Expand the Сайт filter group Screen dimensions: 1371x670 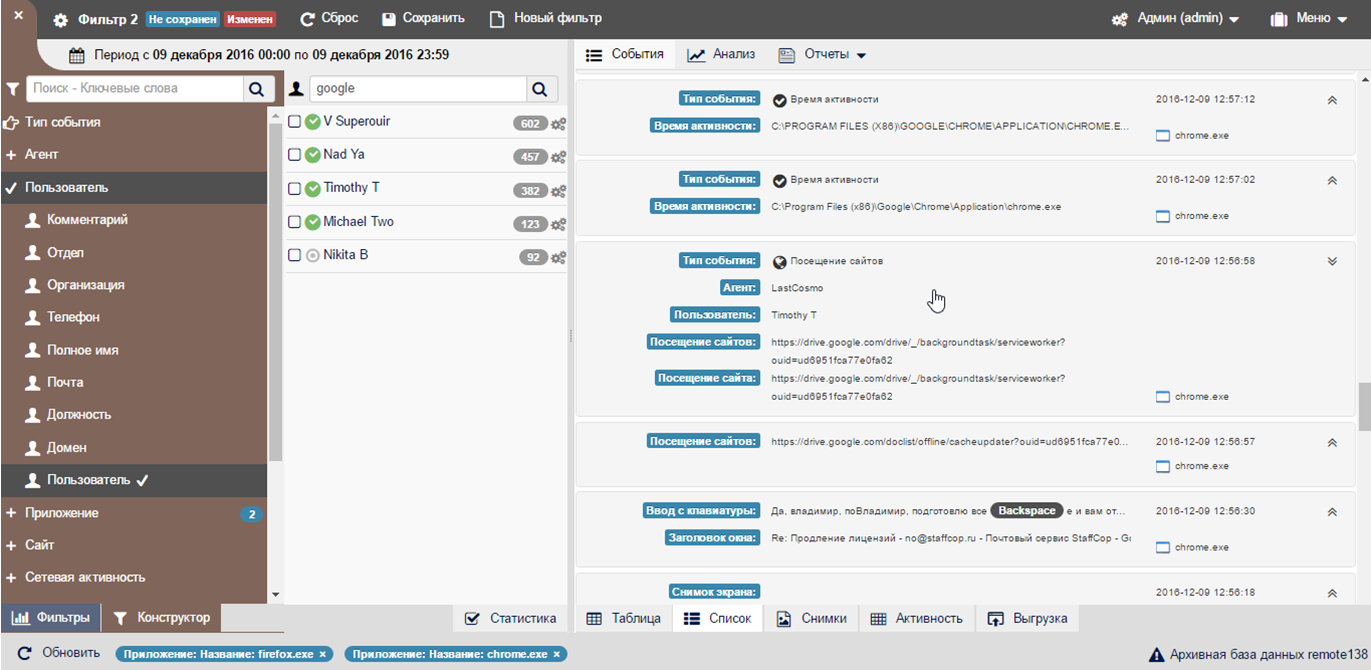point(134,545)
